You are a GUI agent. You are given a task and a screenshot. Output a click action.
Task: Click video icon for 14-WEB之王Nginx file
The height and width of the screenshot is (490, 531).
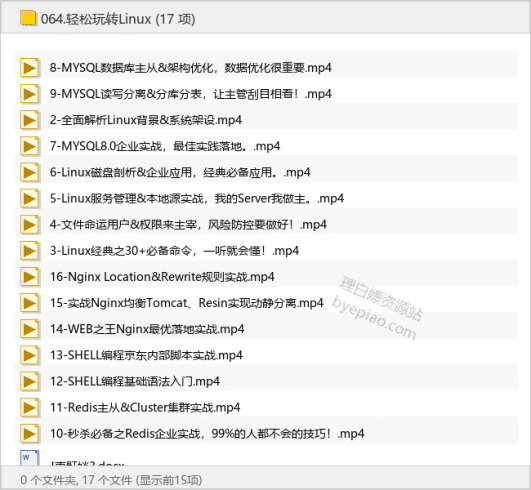tap(29, 329)
